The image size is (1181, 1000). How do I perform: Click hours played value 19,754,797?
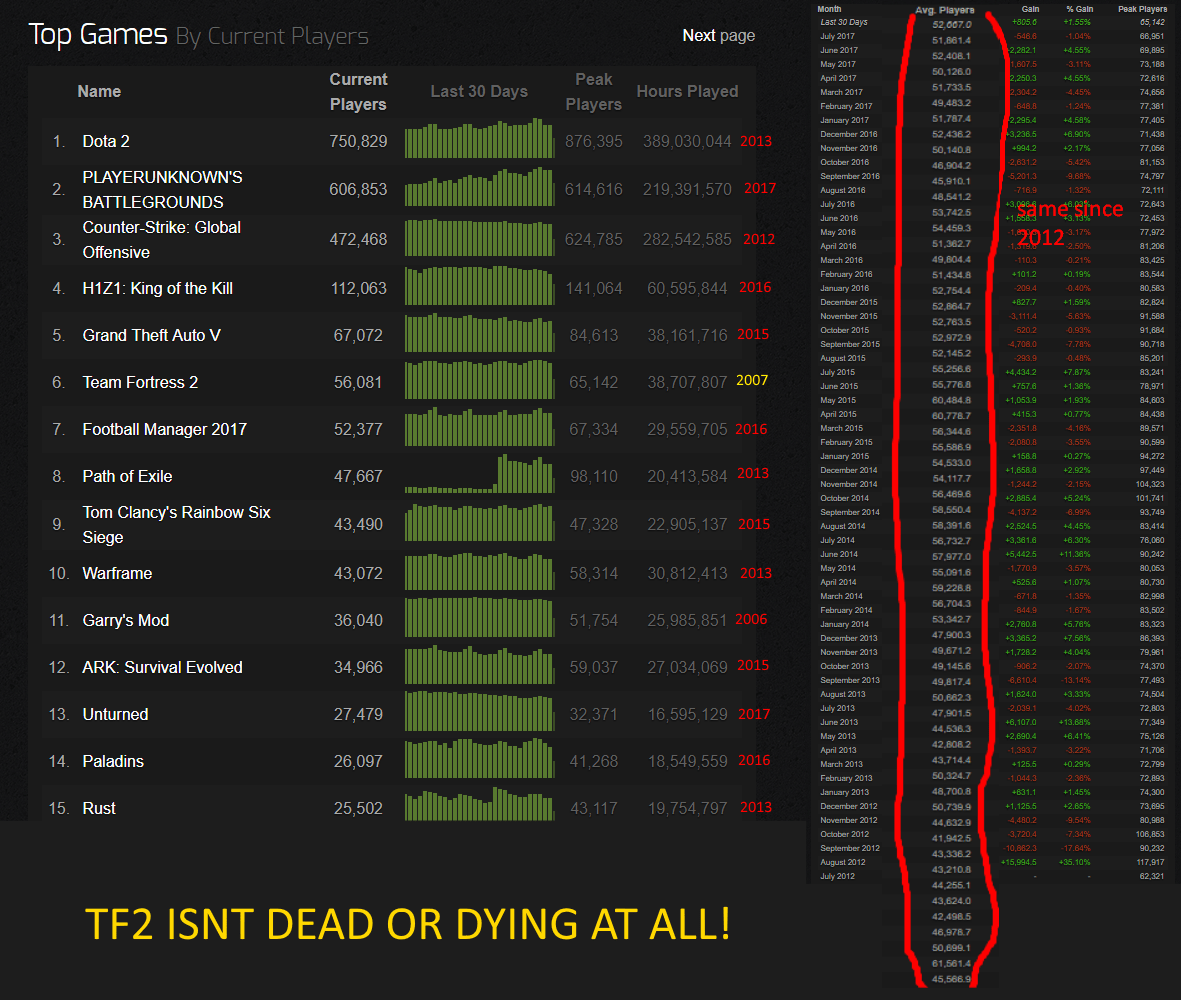(x=687, y=808)
